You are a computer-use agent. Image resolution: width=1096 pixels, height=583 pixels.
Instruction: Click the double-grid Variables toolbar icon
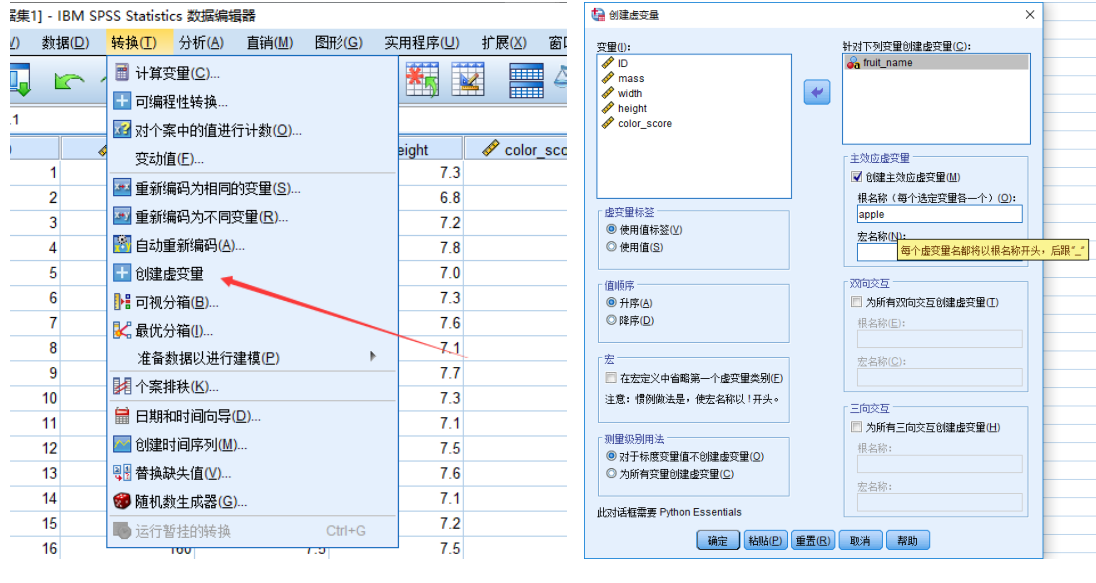[526, 79]
